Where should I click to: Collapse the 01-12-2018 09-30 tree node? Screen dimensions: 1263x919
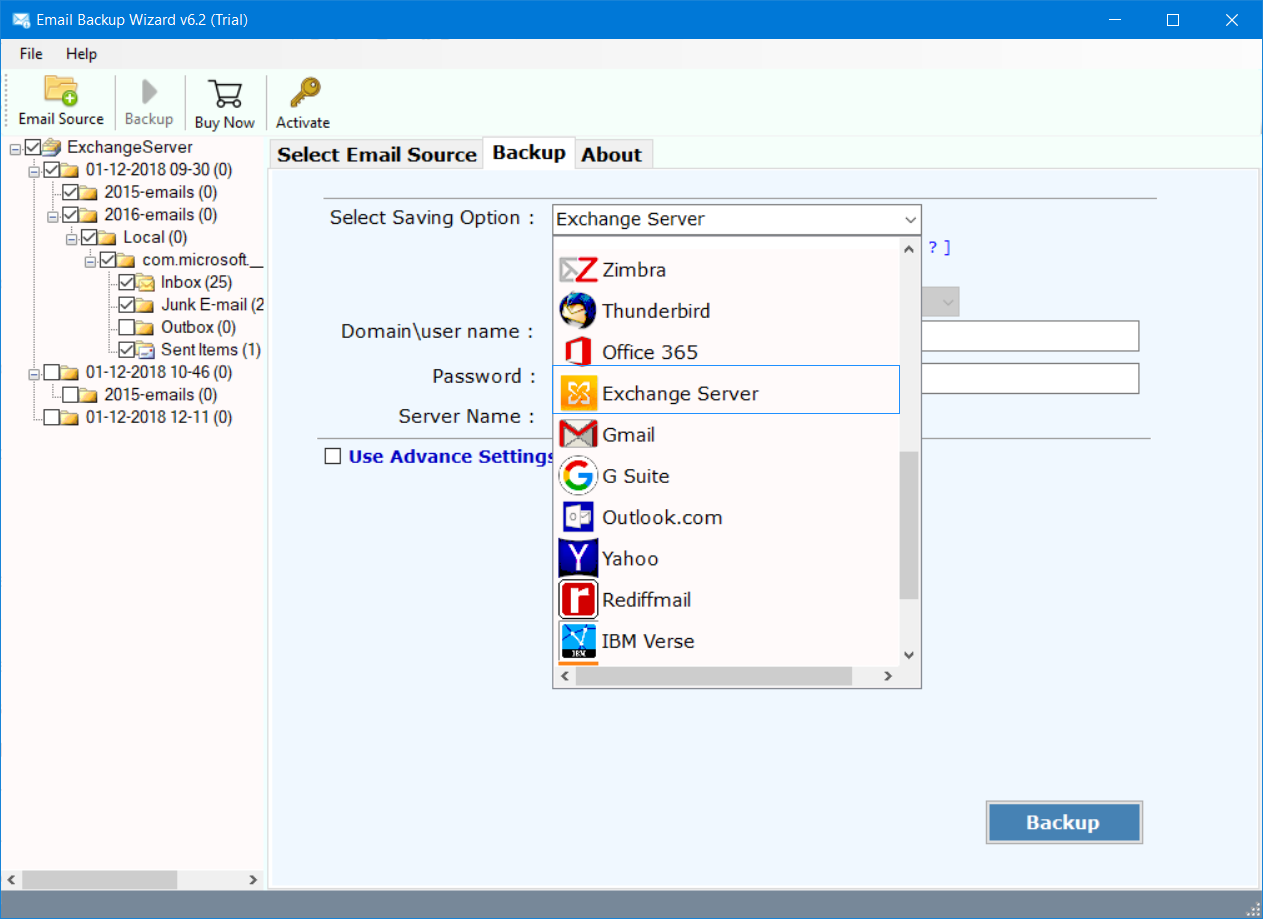(34, 171)
